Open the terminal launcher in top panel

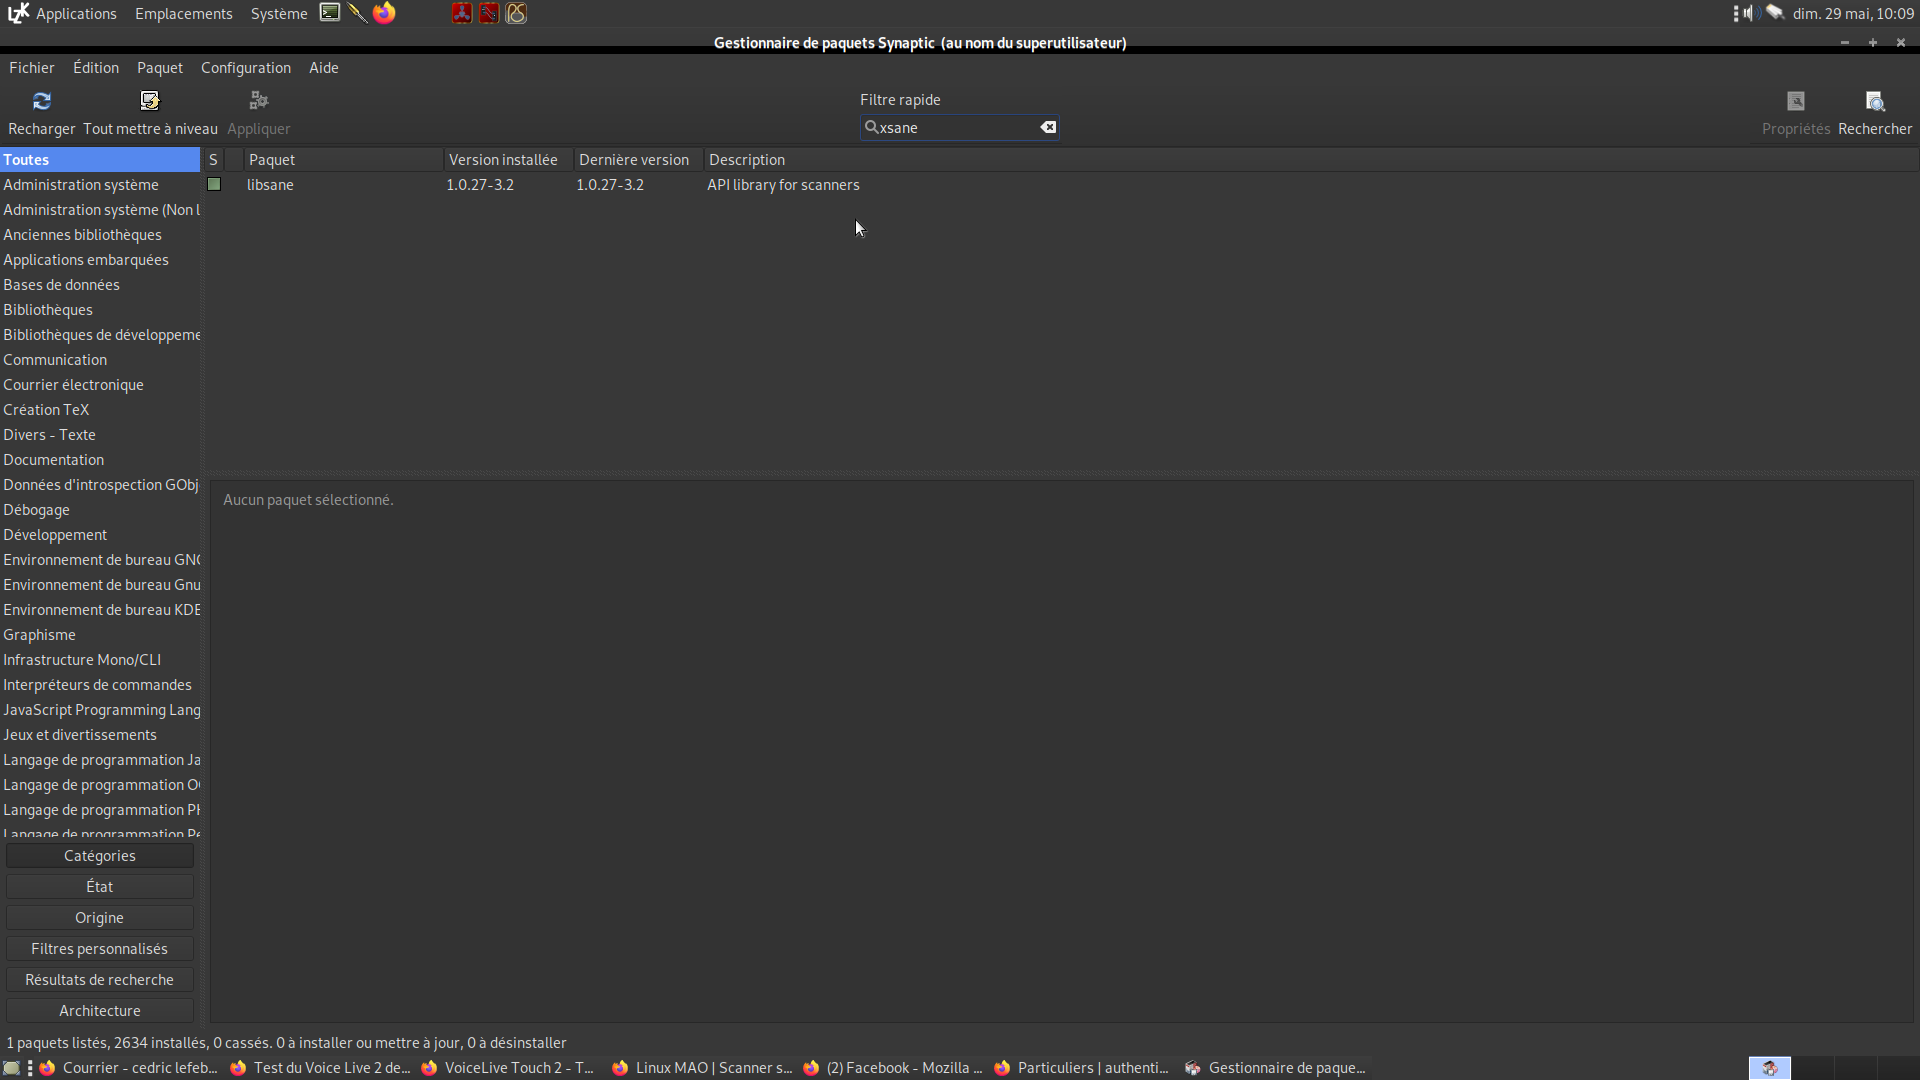pyautogui.click(x=330, y=13)
